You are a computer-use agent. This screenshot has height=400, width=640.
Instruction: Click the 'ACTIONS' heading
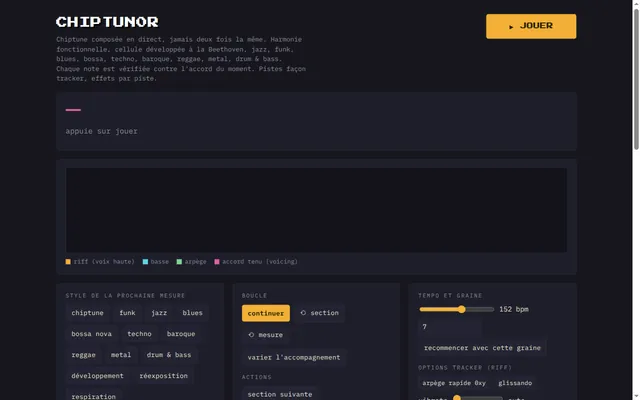[x=257, y=377]
